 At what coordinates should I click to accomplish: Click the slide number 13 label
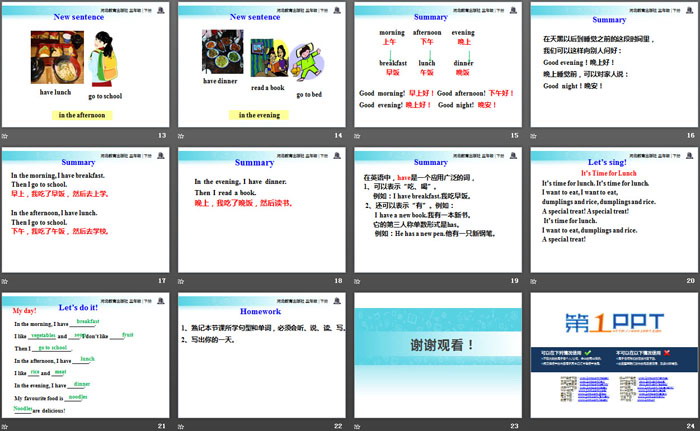tap(162, 135)
